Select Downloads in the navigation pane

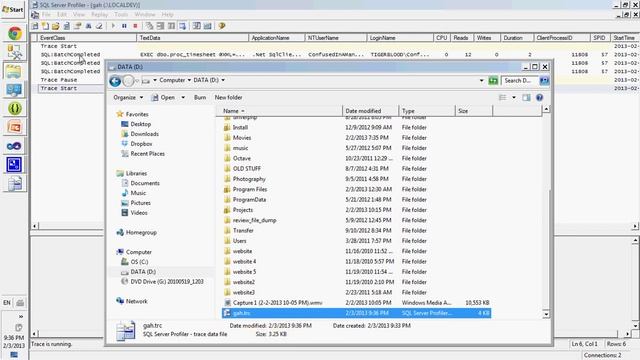coord(140,134)
